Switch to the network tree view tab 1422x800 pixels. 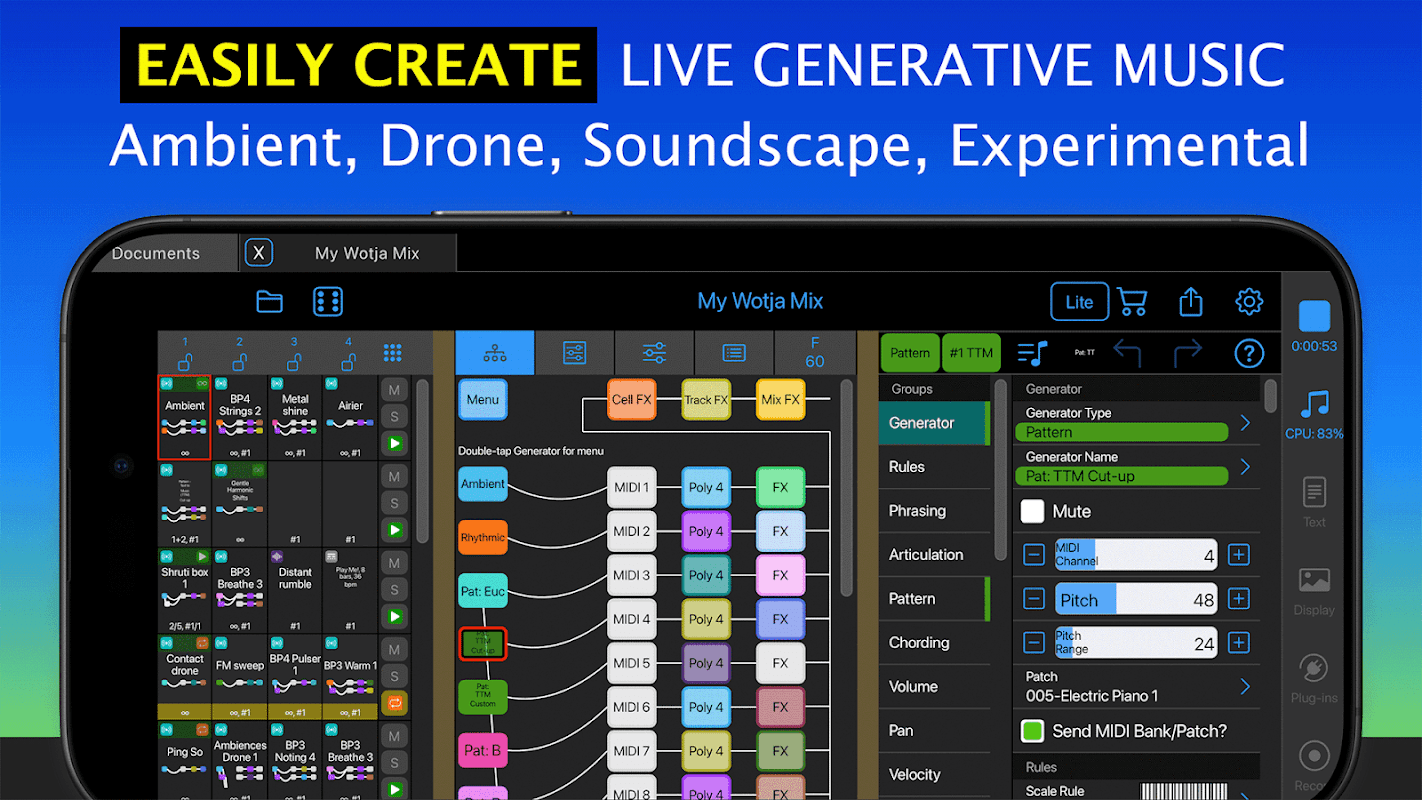coord(495,353)
